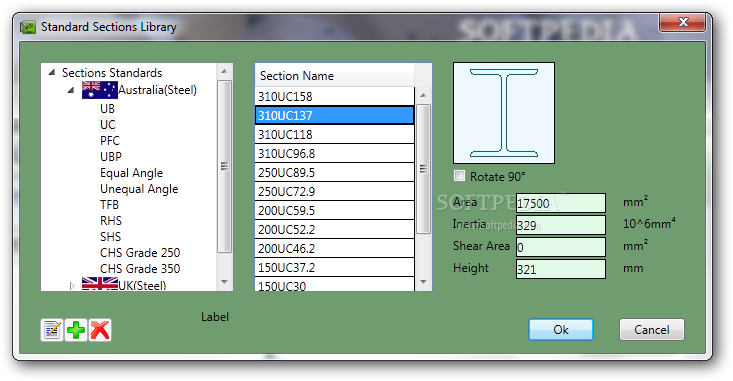Image resolution: width=733 pixels, height=381 pixels.
Task: Click the I-beam section preview image
Action: tap(504, 113)
